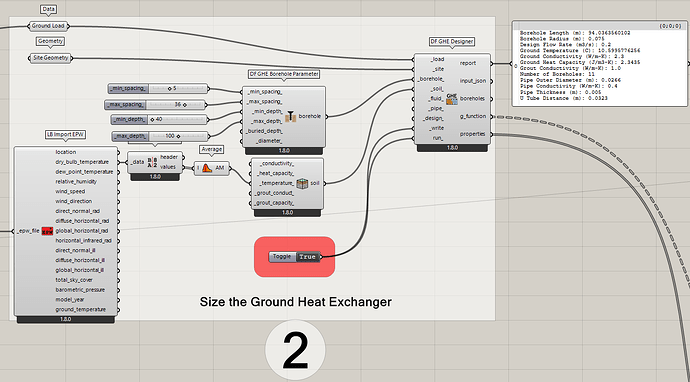The height and width of the screenshot is (382, 690).
Task: Click the DF GHE Designer title label
Action: (451, 42)
